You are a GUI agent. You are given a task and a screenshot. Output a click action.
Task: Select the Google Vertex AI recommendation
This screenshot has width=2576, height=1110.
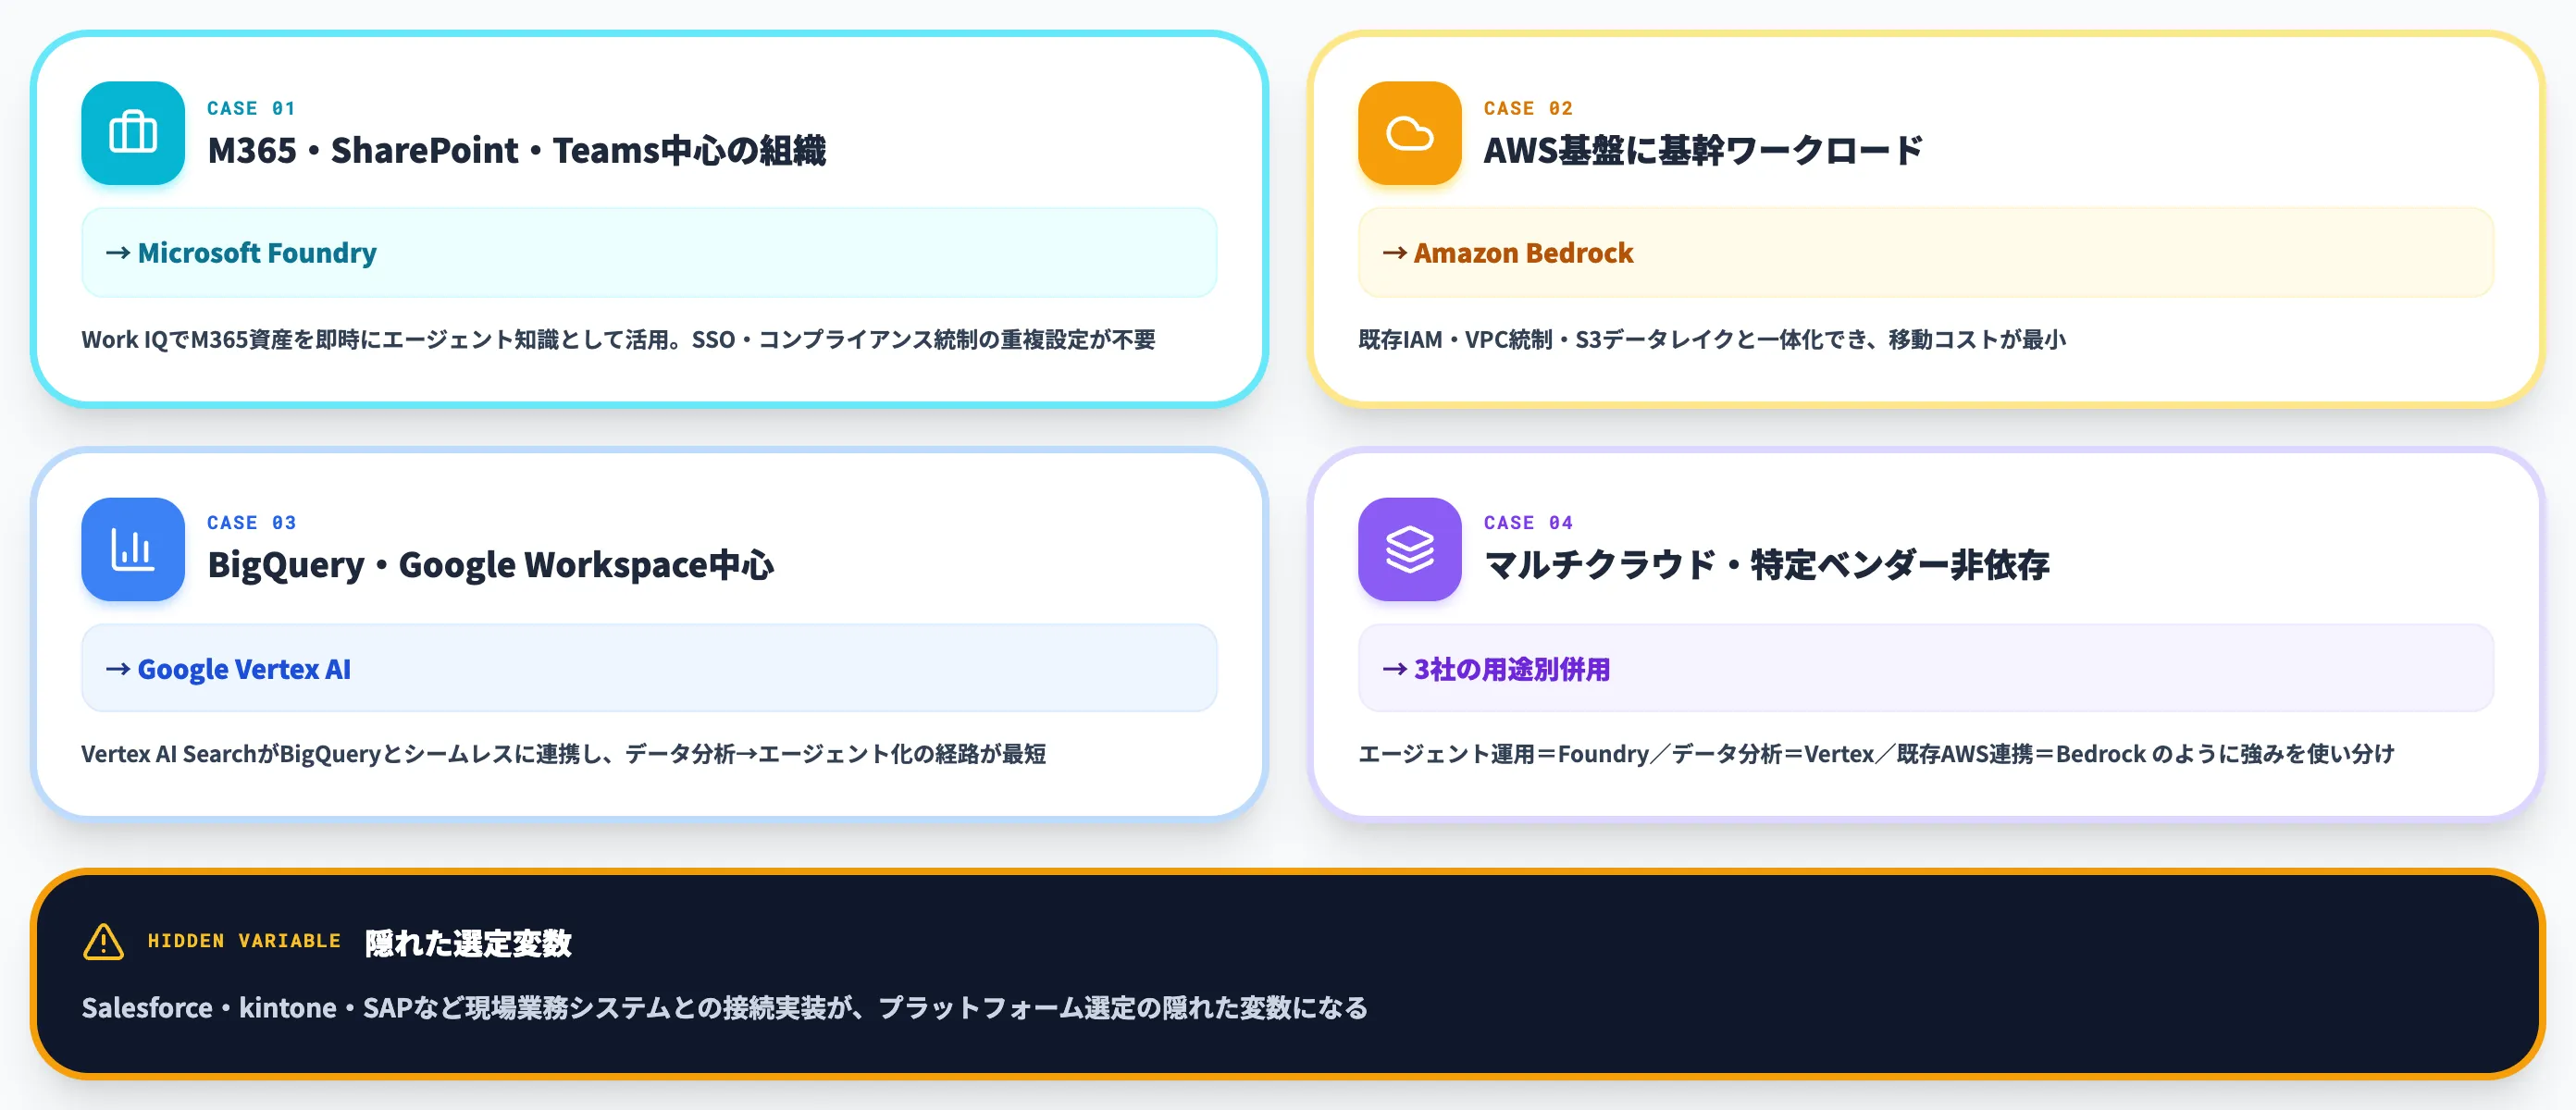[x=649, y=668]
